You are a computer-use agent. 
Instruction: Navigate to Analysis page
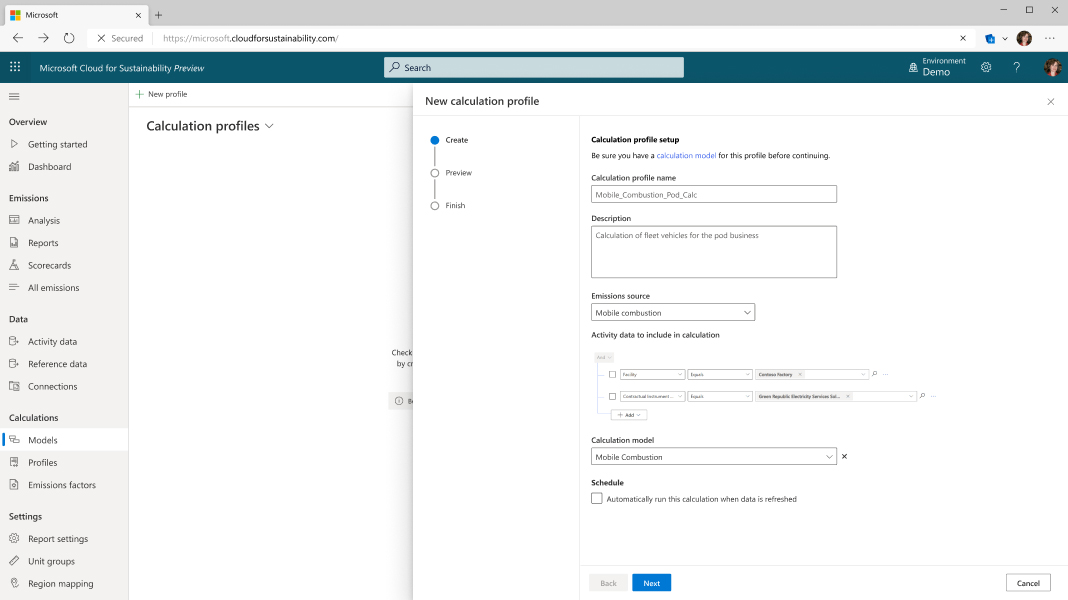click(44, 221)
